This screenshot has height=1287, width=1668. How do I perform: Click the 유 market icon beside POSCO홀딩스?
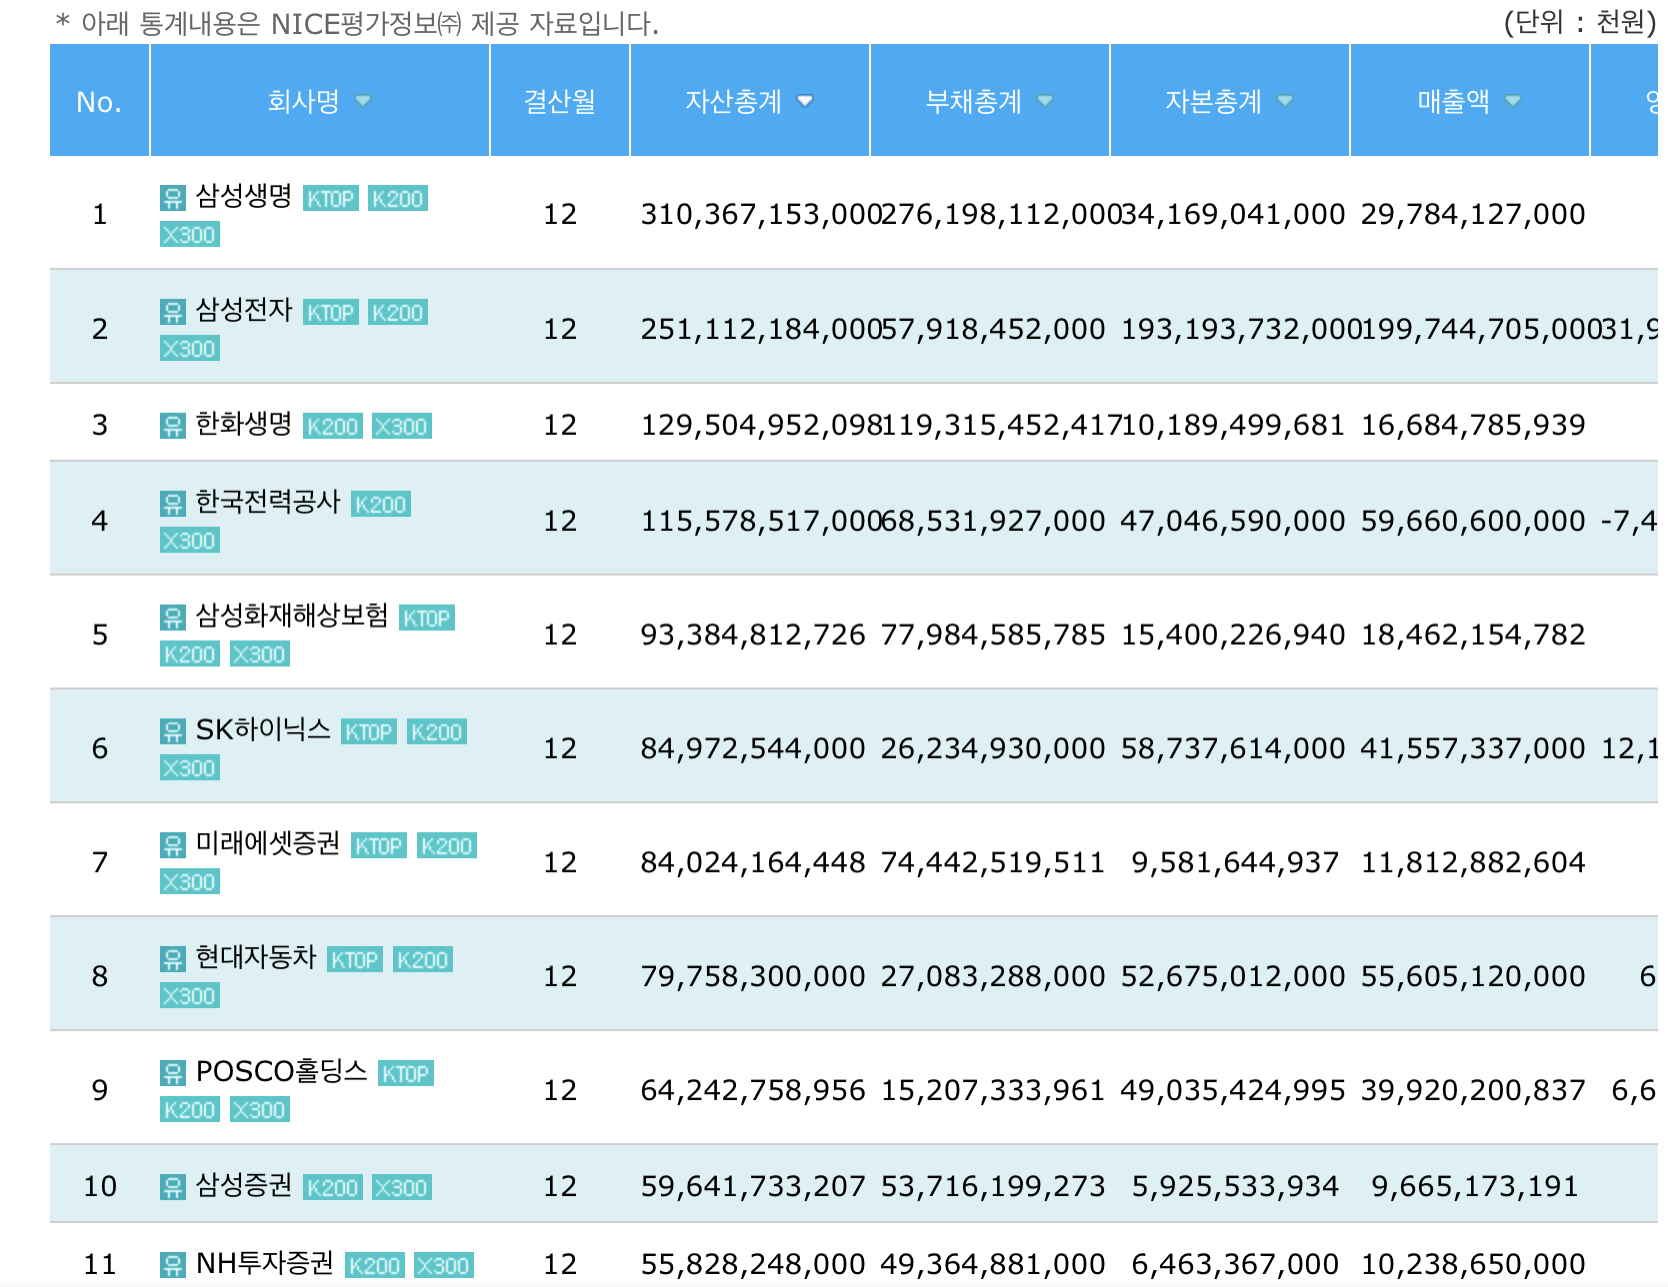(x=173, y=1074)
